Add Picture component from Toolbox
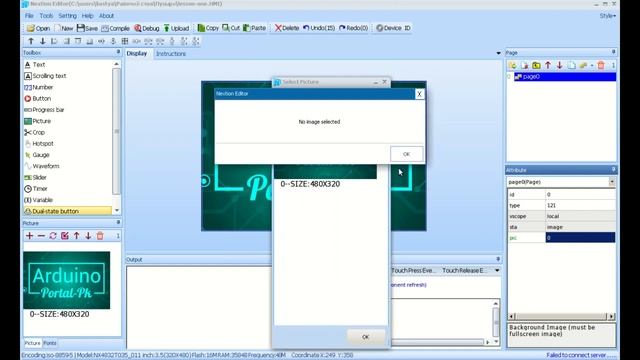The height and width of the screenshot is (360, 640). click(38, 121)
